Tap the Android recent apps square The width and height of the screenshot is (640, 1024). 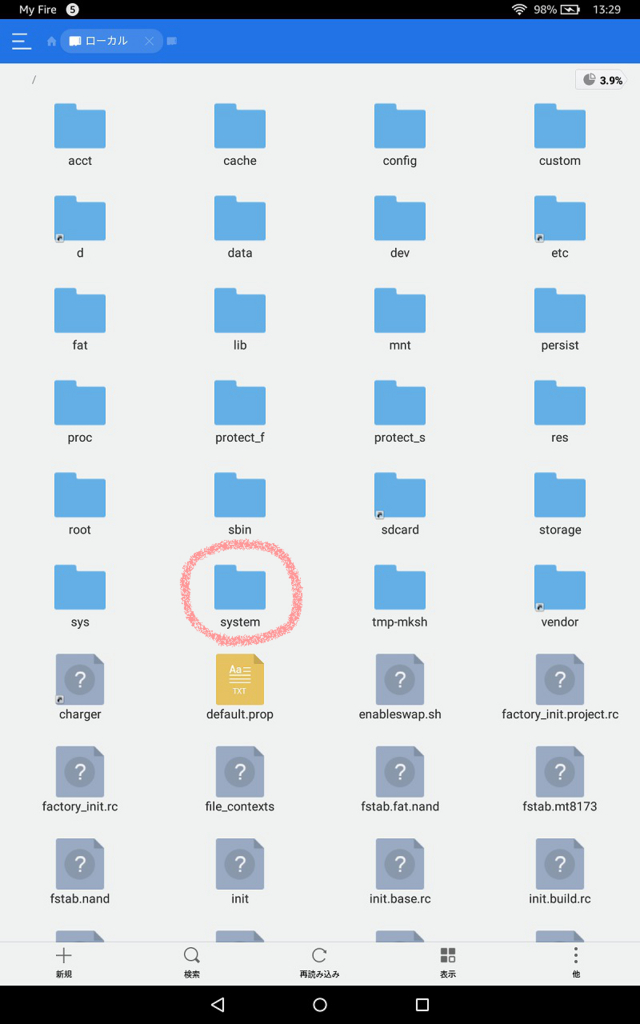pyautogui.click(x=423, y=1004)
